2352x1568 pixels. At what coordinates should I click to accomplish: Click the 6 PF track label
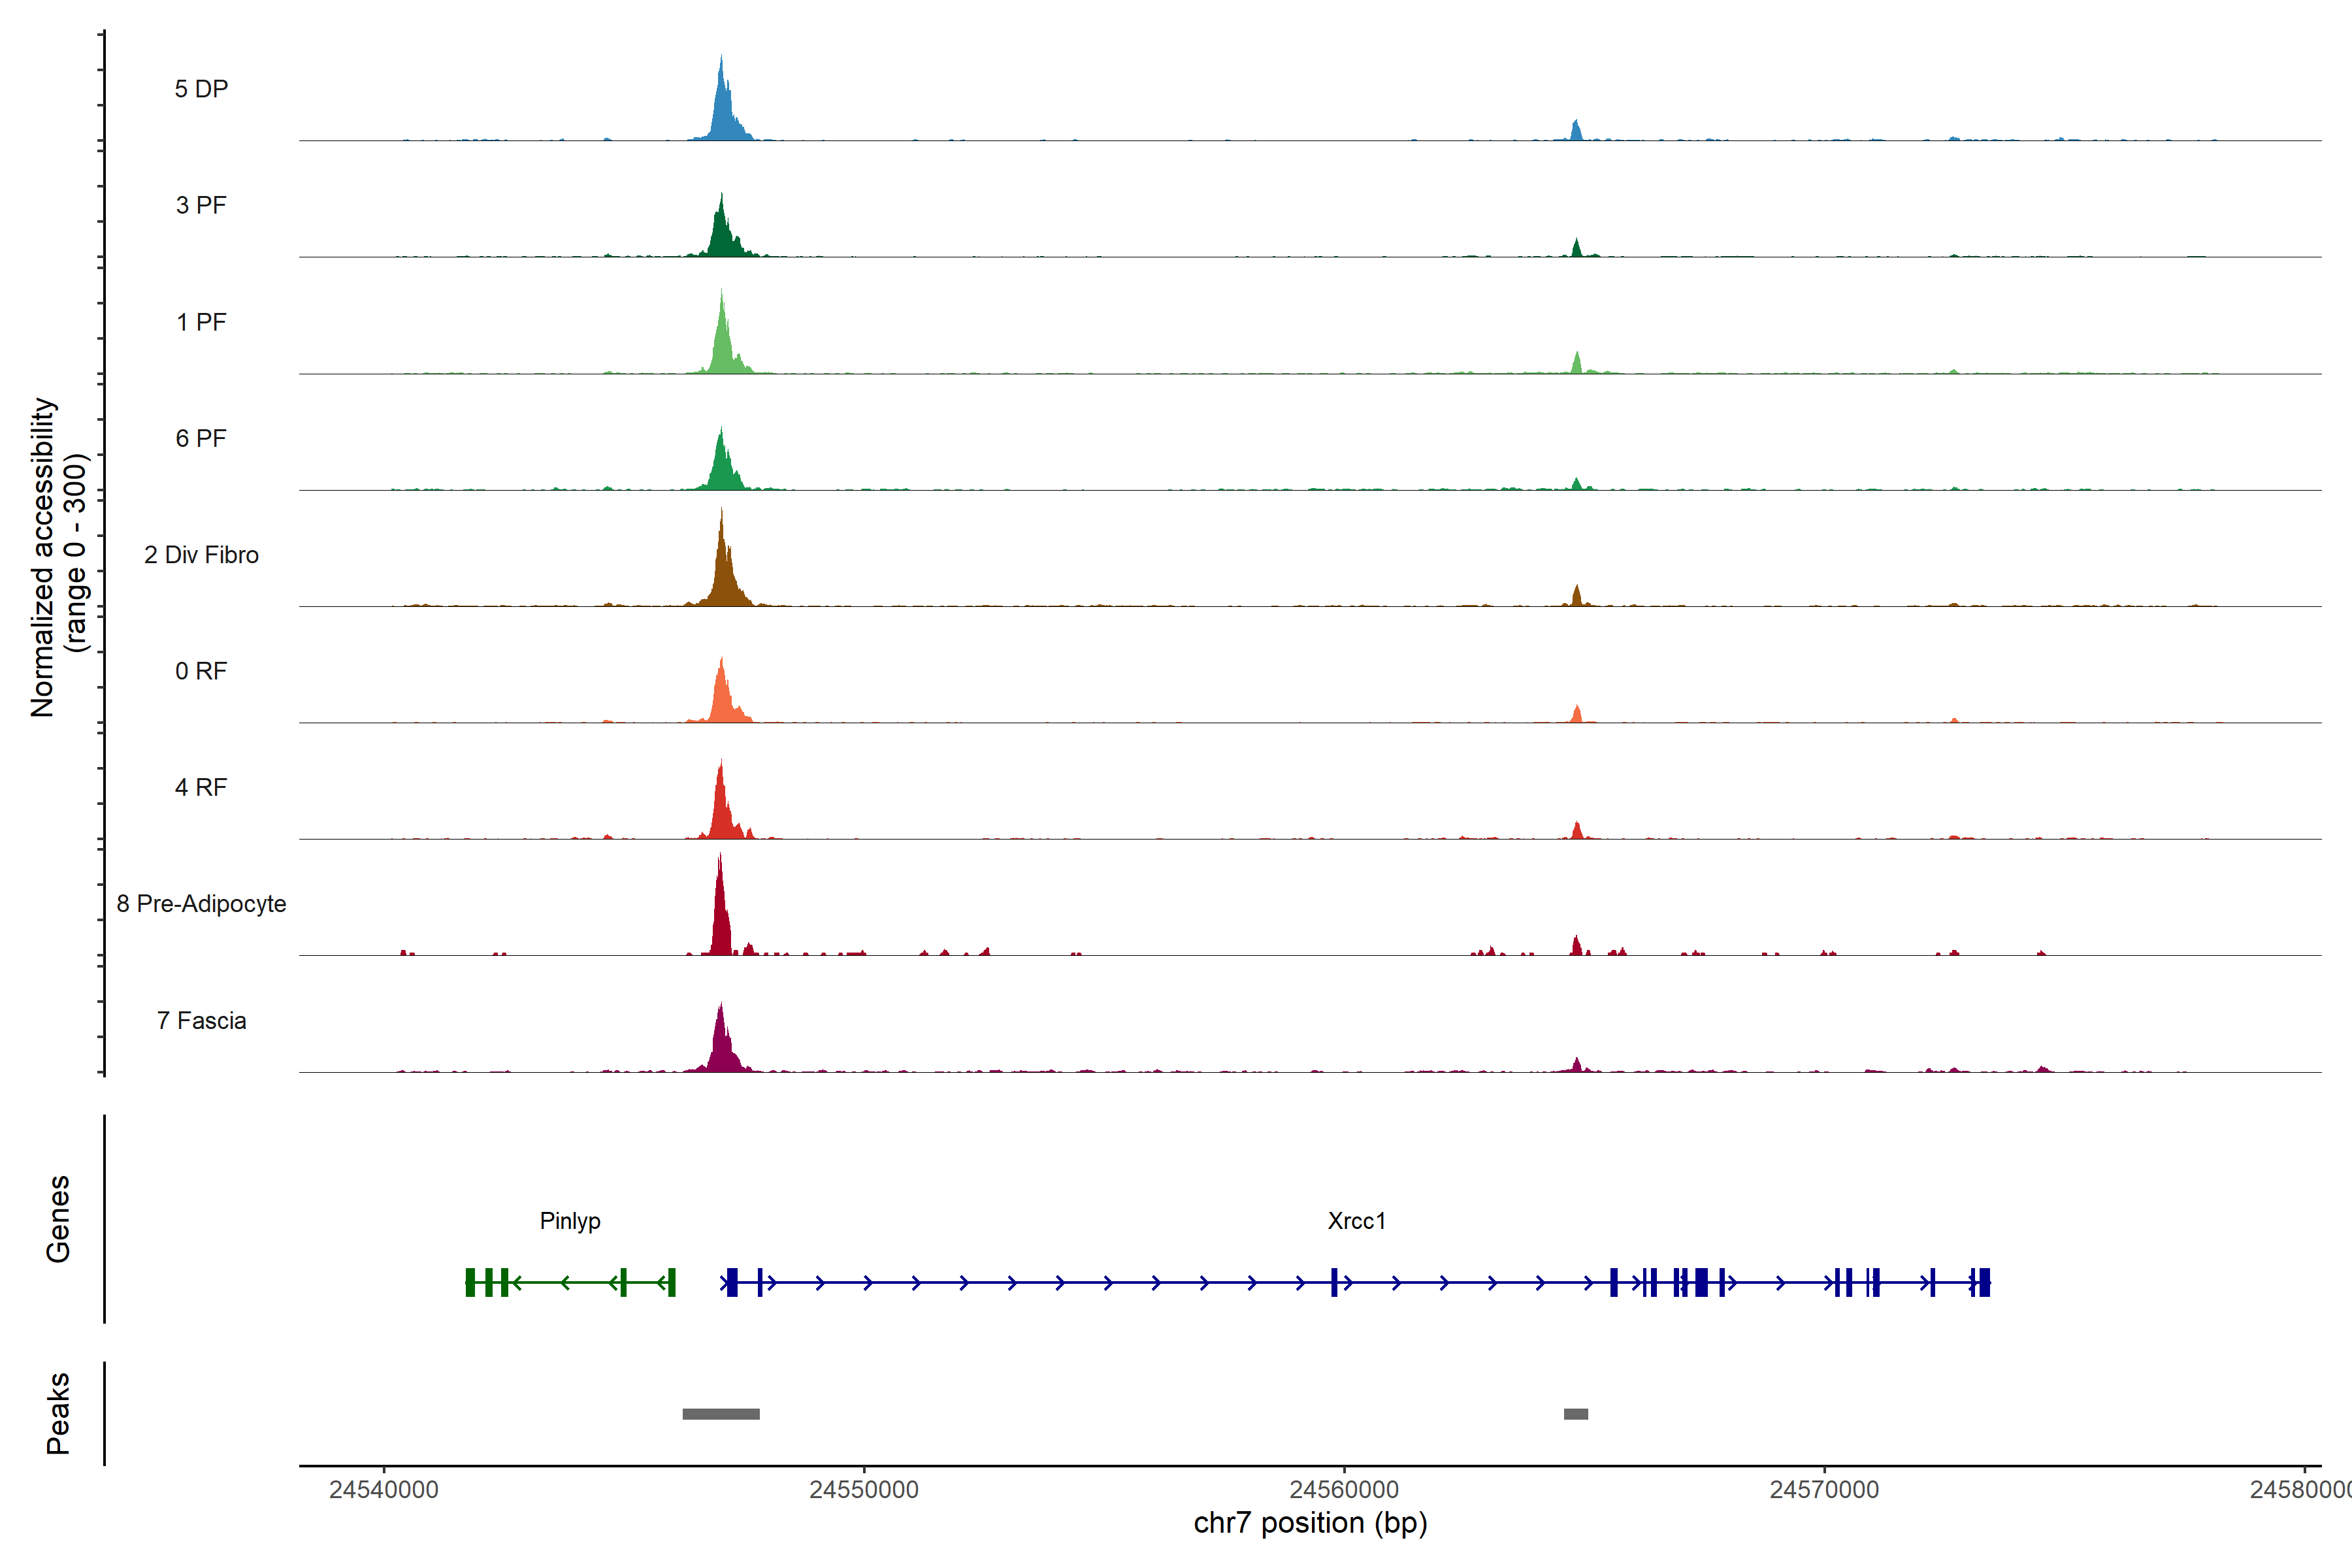(201, 438)
